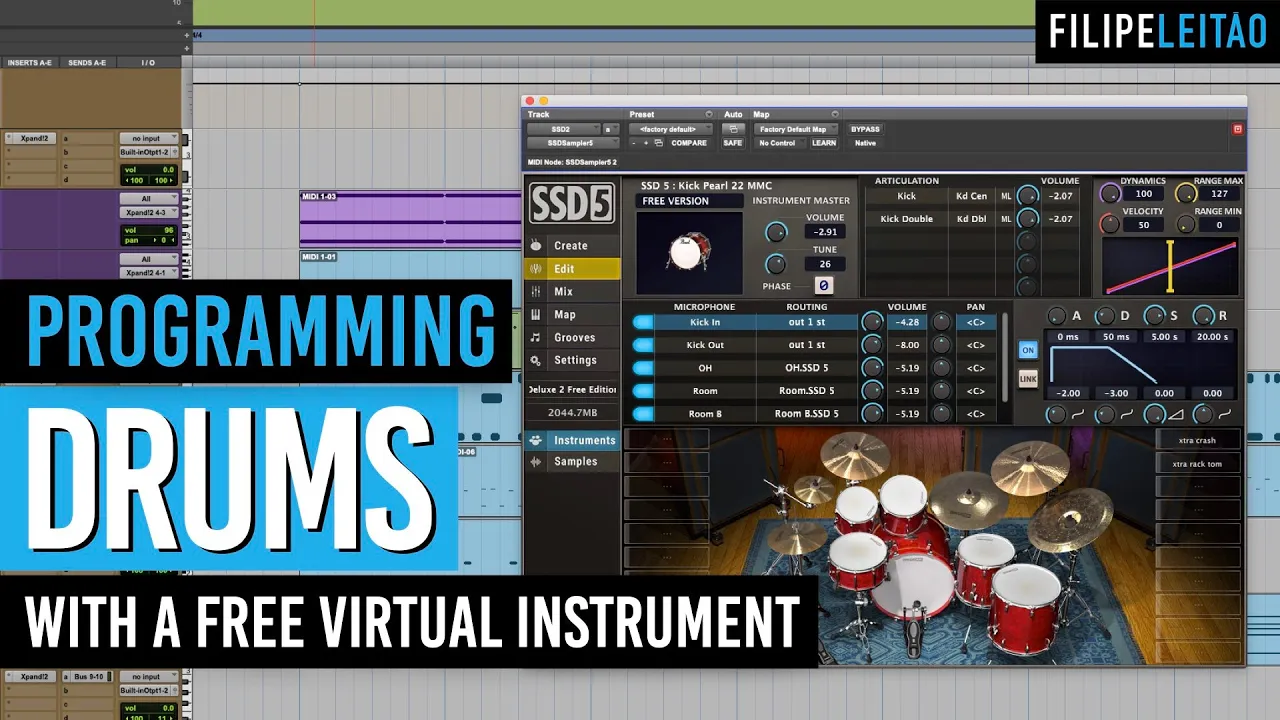1280x720 pixels.
Task: Click the copy preset settings icon beside COMPARE
Action: click(658, 143)
